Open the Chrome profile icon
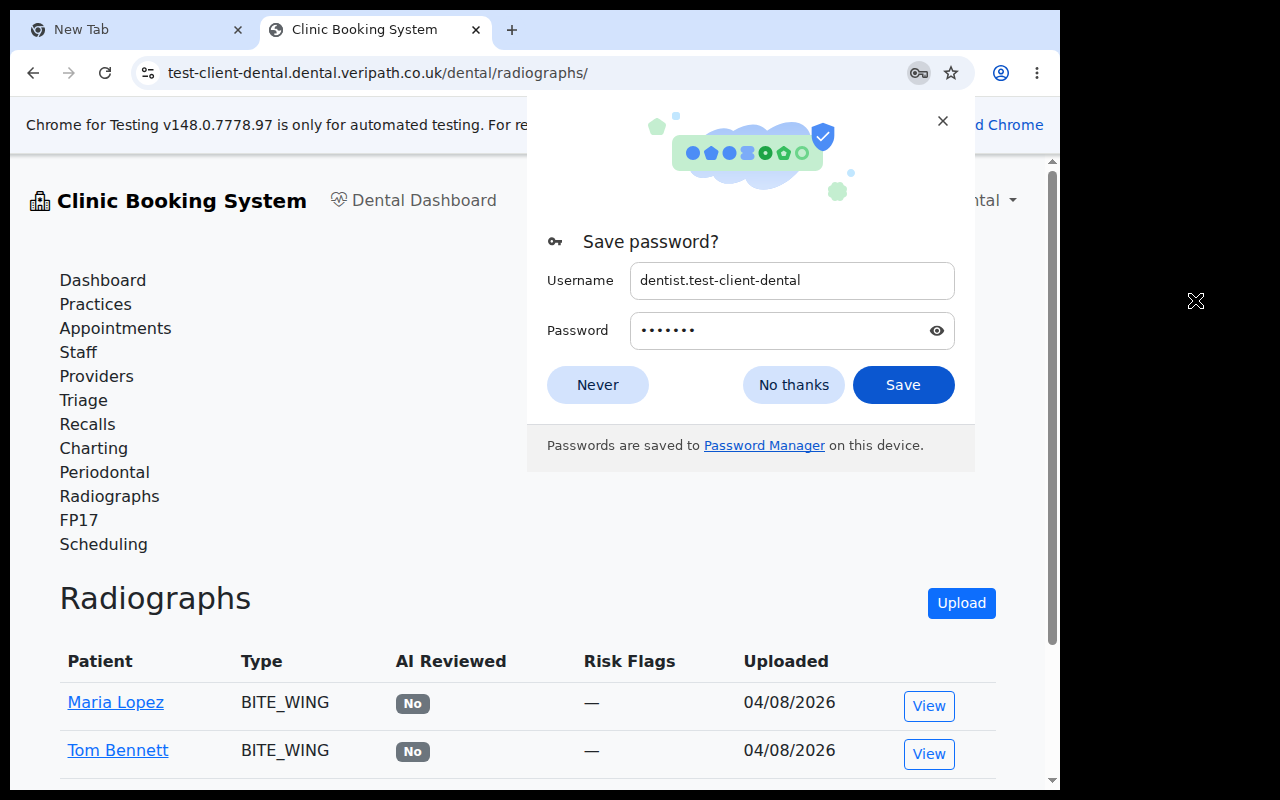Viewport: 1280px width, 800px height. (1001, 73)
